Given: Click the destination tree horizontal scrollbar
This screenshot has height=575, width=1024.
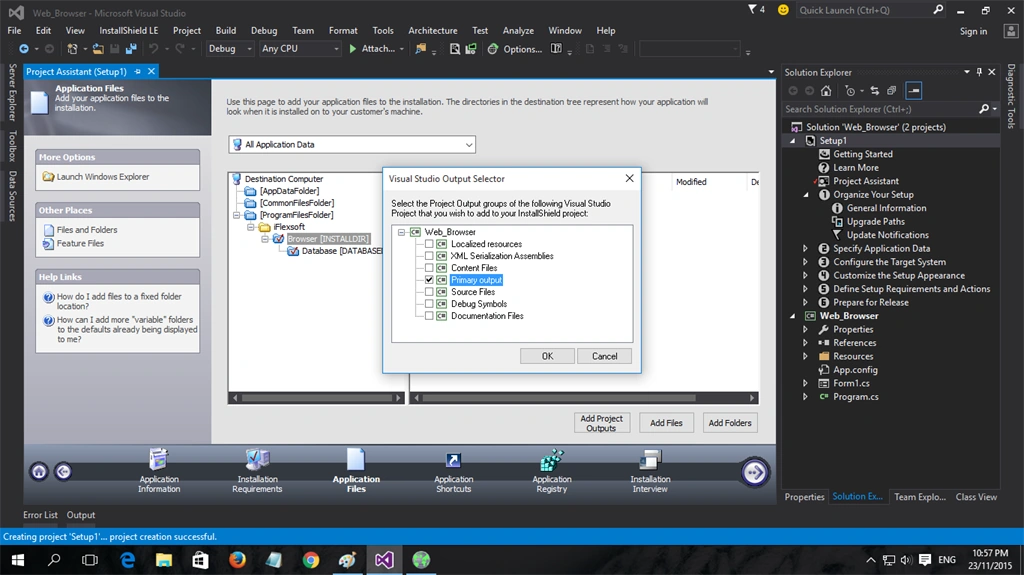Looking at the screenshot, I should click(x=317, y=397).
